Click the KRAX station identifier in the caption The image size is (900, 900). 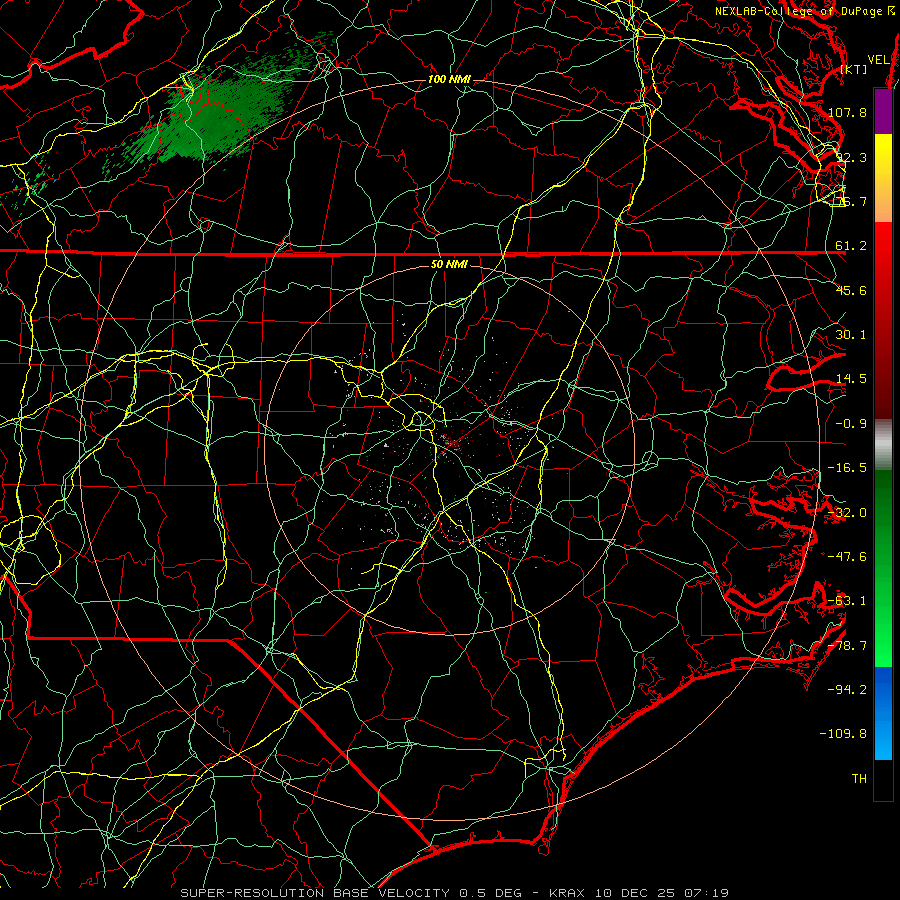tap(568, 893)
